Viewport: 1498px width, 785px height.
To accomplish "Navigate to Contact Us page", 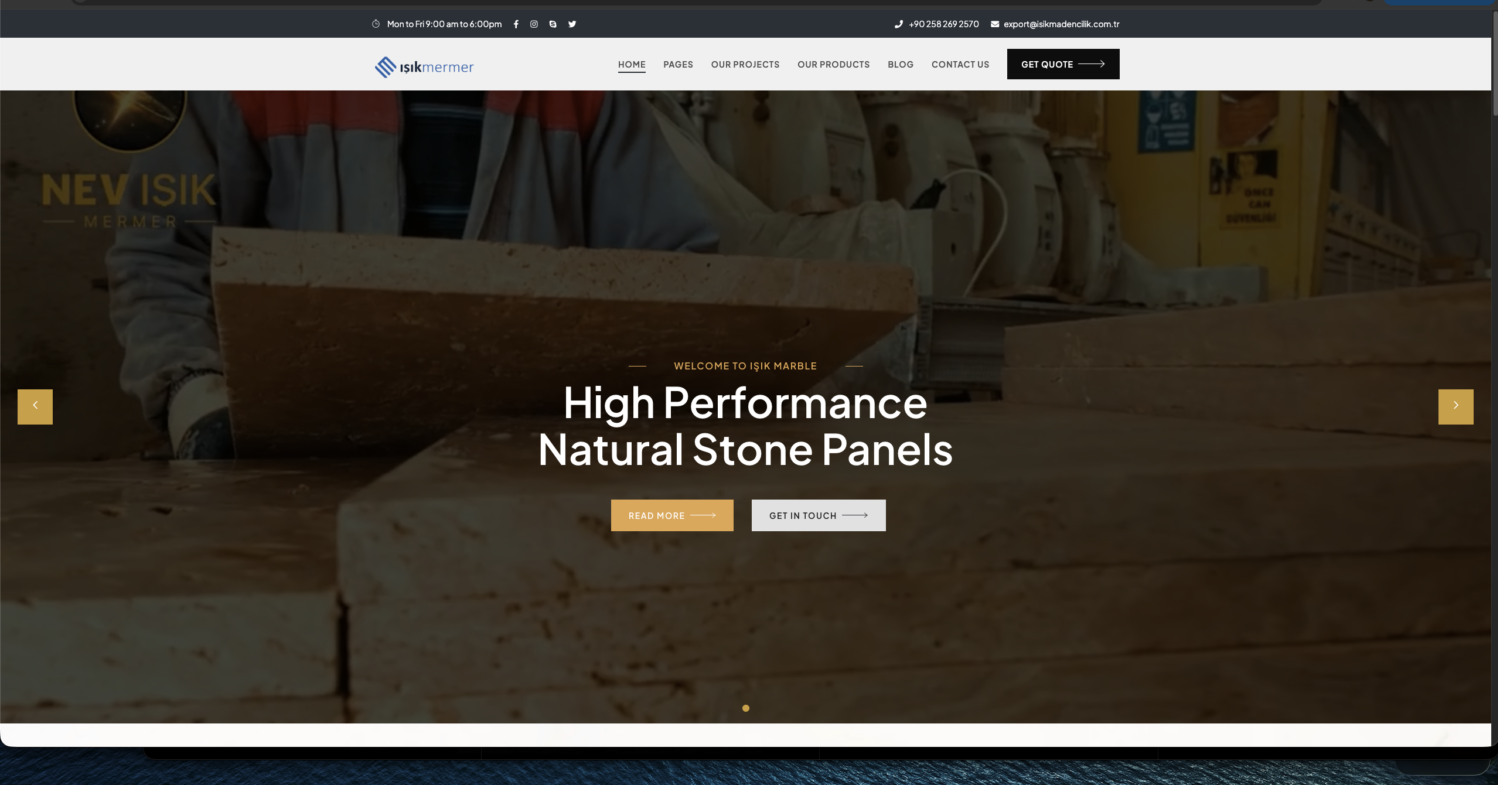I will pyautogui.click(x=960, y=64).
